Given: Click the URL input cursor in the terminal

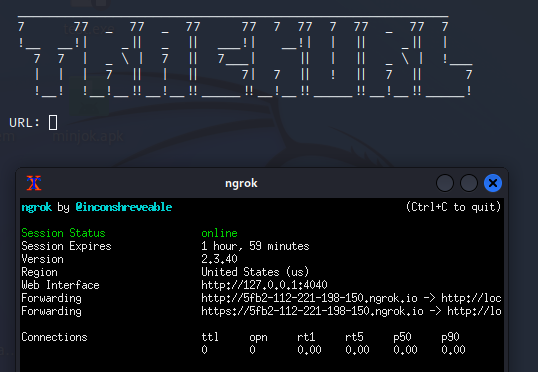Looking at the screenshot, I should coord(53,123).
